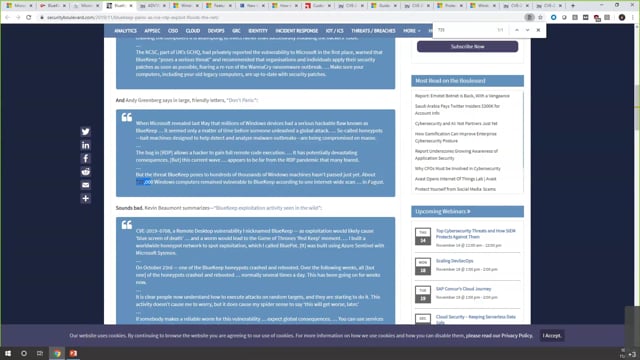
Task: Open "Report Underscores Growing Awareness" article
Action: (456, 154)
